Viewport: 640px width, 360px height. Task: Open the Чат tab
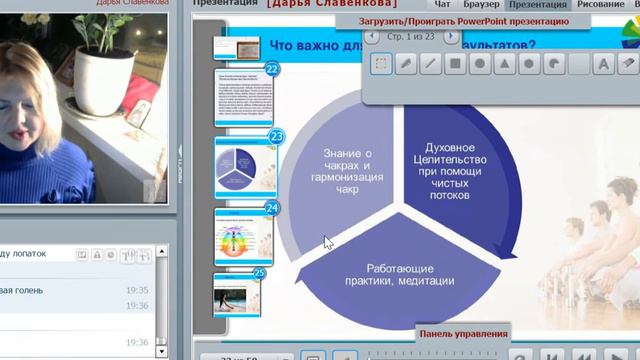(442, 4)
